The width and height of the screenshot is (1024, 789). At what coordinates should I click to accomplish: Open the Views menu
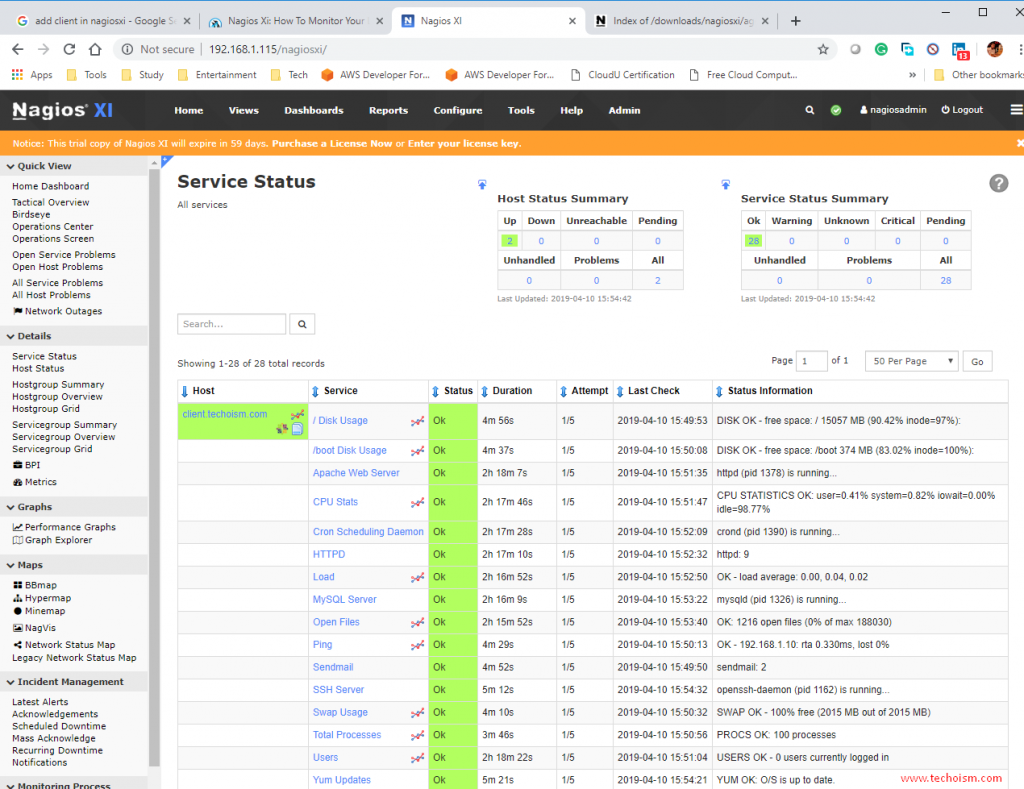244,110
